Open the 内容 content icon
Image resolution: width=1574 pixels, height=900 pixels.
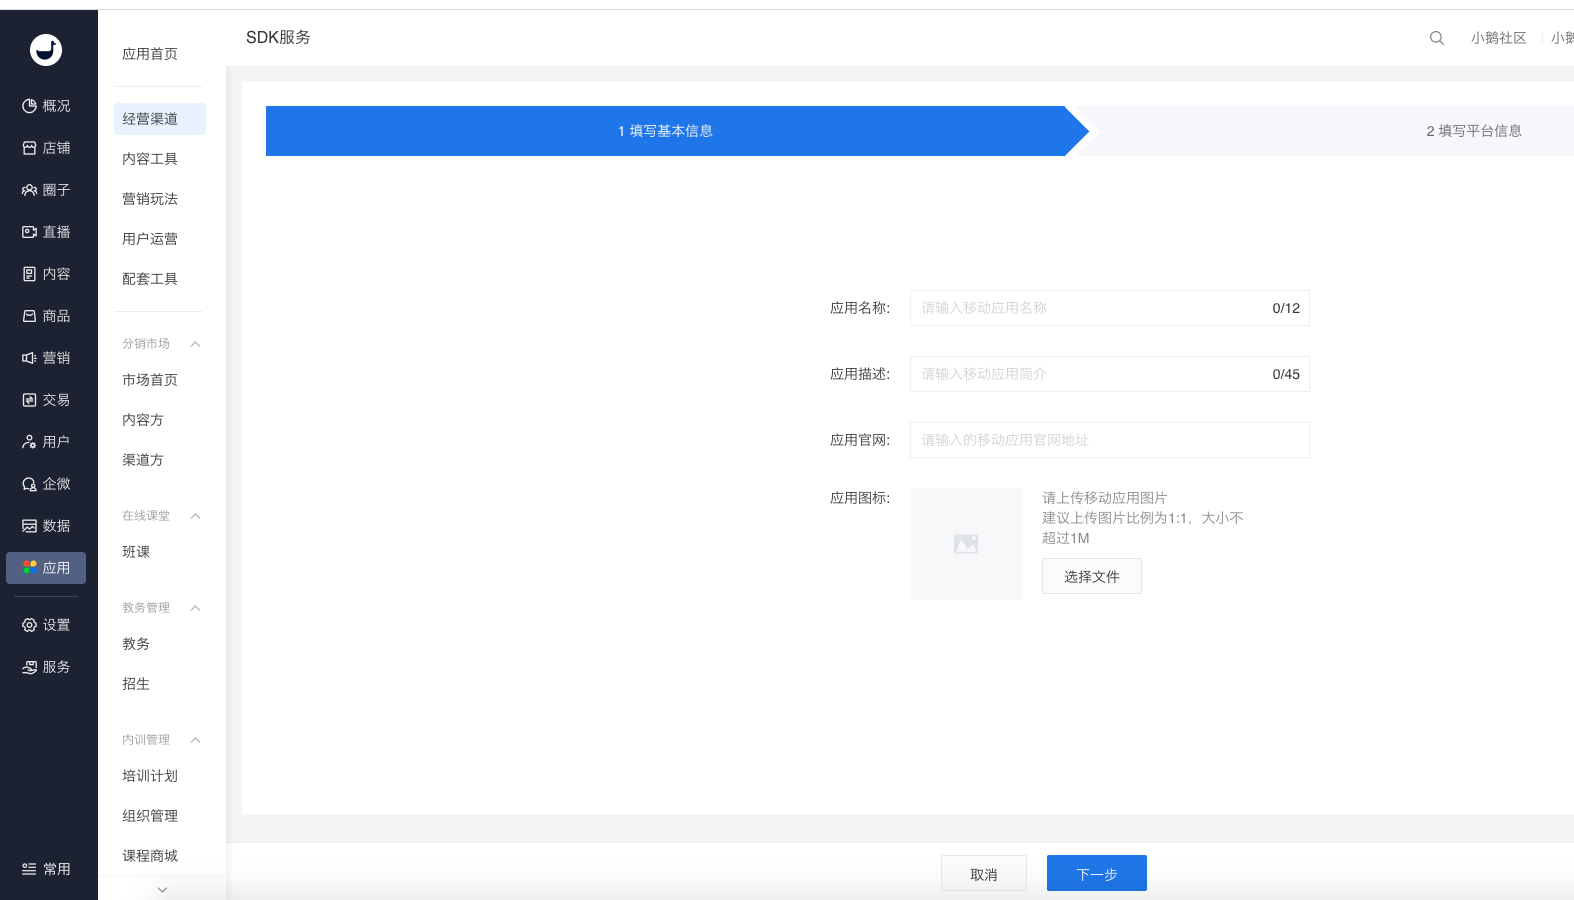30,274
